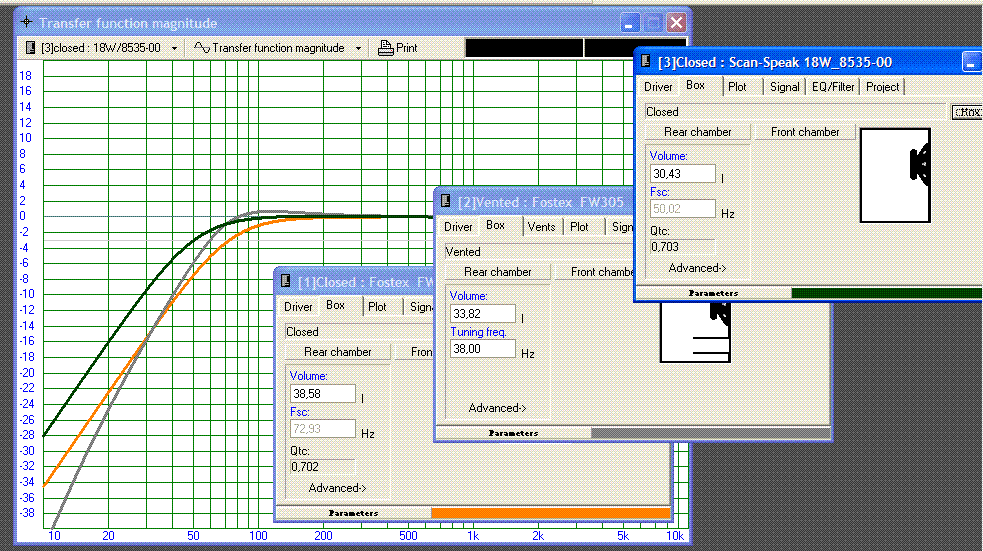Expand Advanced-> in [1]Closed Fostex window
The width and height of the screenshot is (983, 551).
(x=337, y=488)
